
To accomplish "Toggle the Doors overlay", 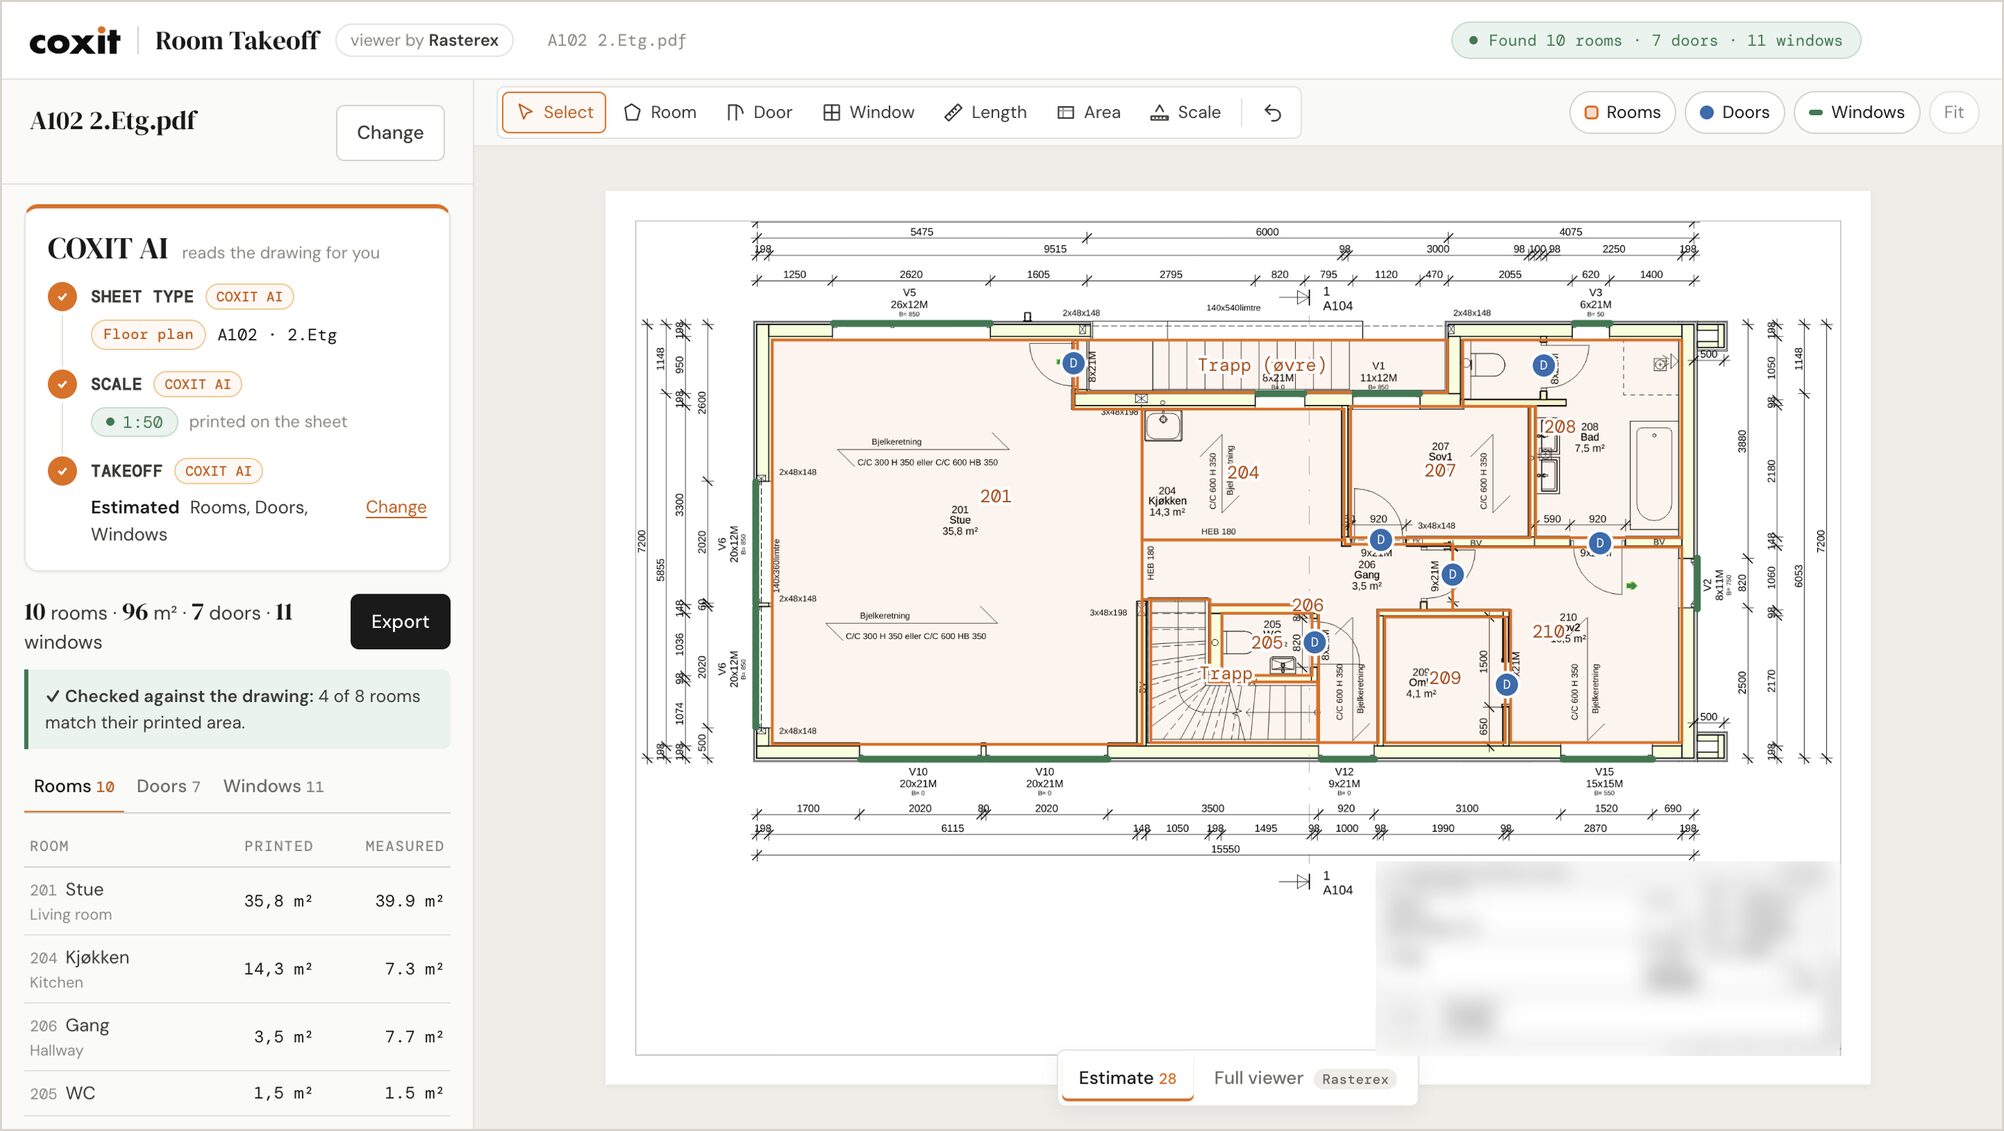I will (x=1734, y=112).
